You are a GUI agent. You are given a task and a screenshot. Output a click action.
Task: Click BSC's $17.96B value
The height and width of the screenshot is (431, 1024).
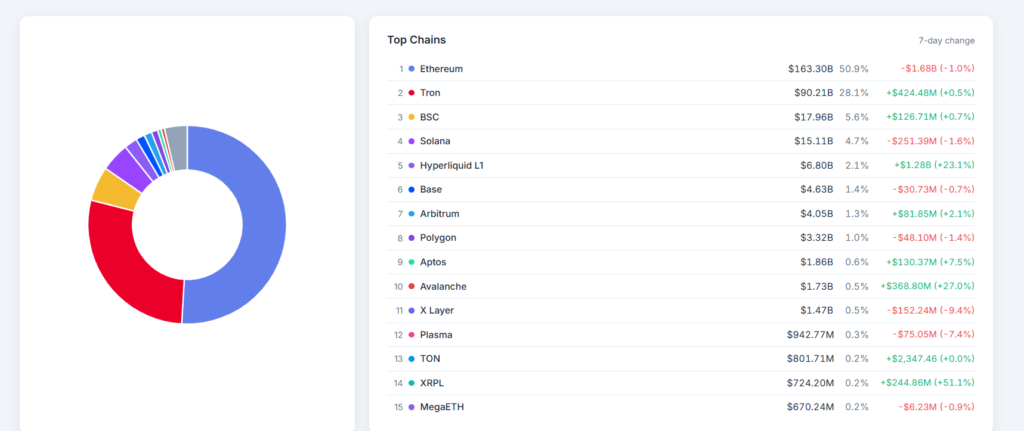point(814,117)
